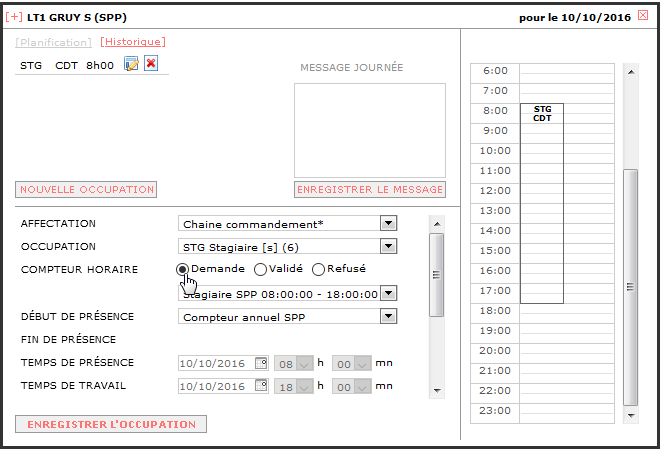Switch to the Planification tab
Viewport: 661px width, 450px height.
pos(54,42)
